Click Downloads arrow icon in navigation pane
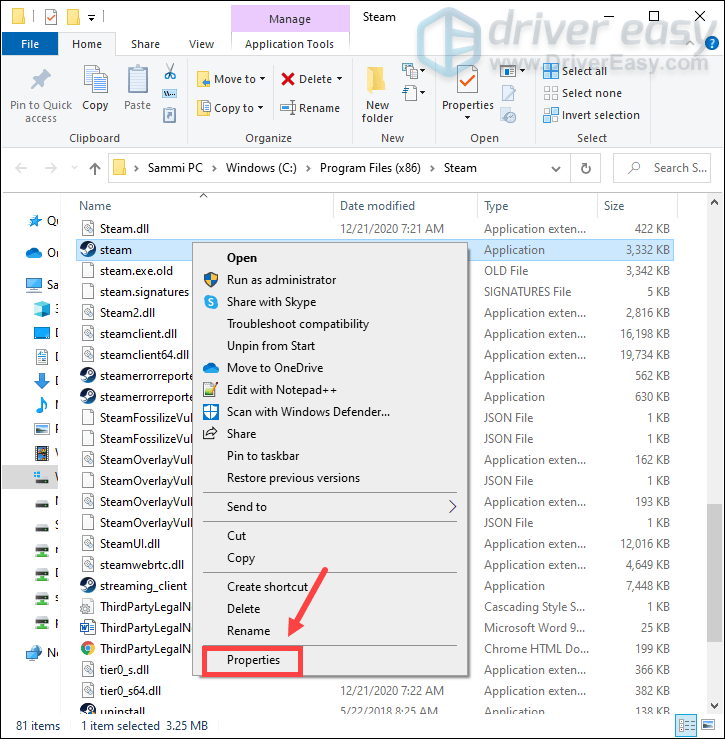Viewport: 725px width, 739px height. click(x=42, y=380)
